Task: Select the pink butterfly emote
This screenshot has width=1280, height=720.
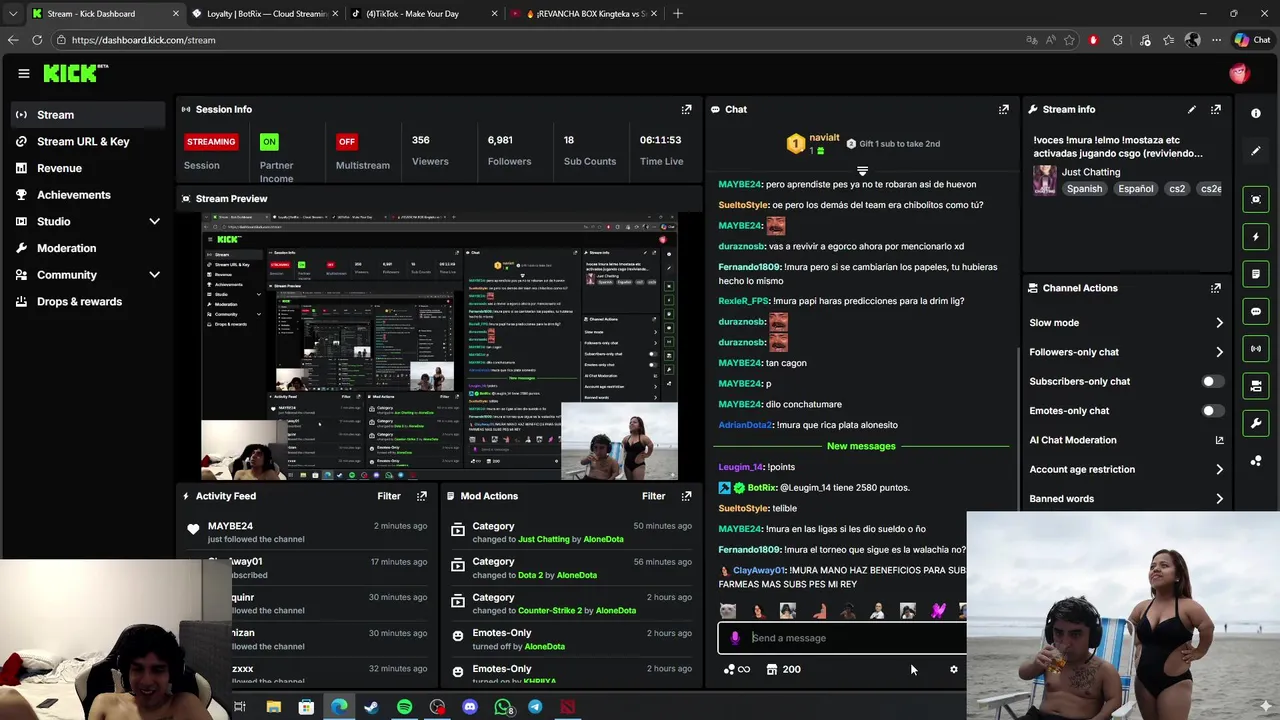Action: [x=938, y=611]
